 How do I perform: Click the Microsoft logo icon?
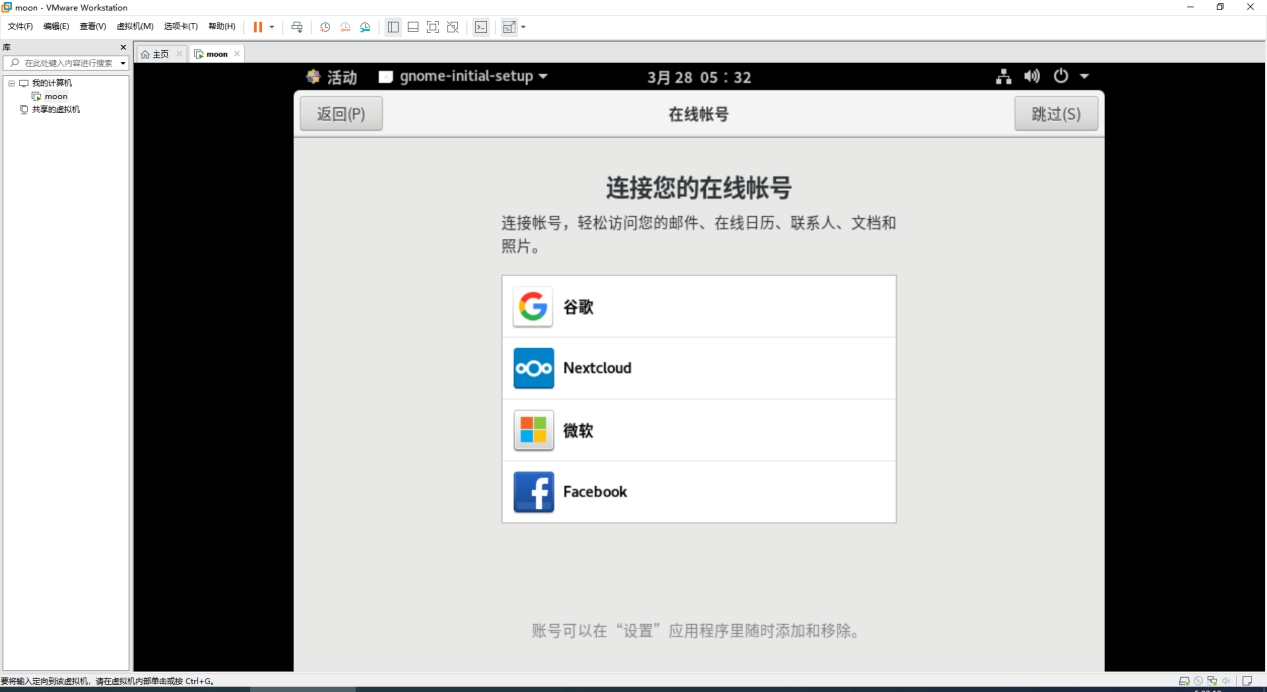tap(533, 430)
